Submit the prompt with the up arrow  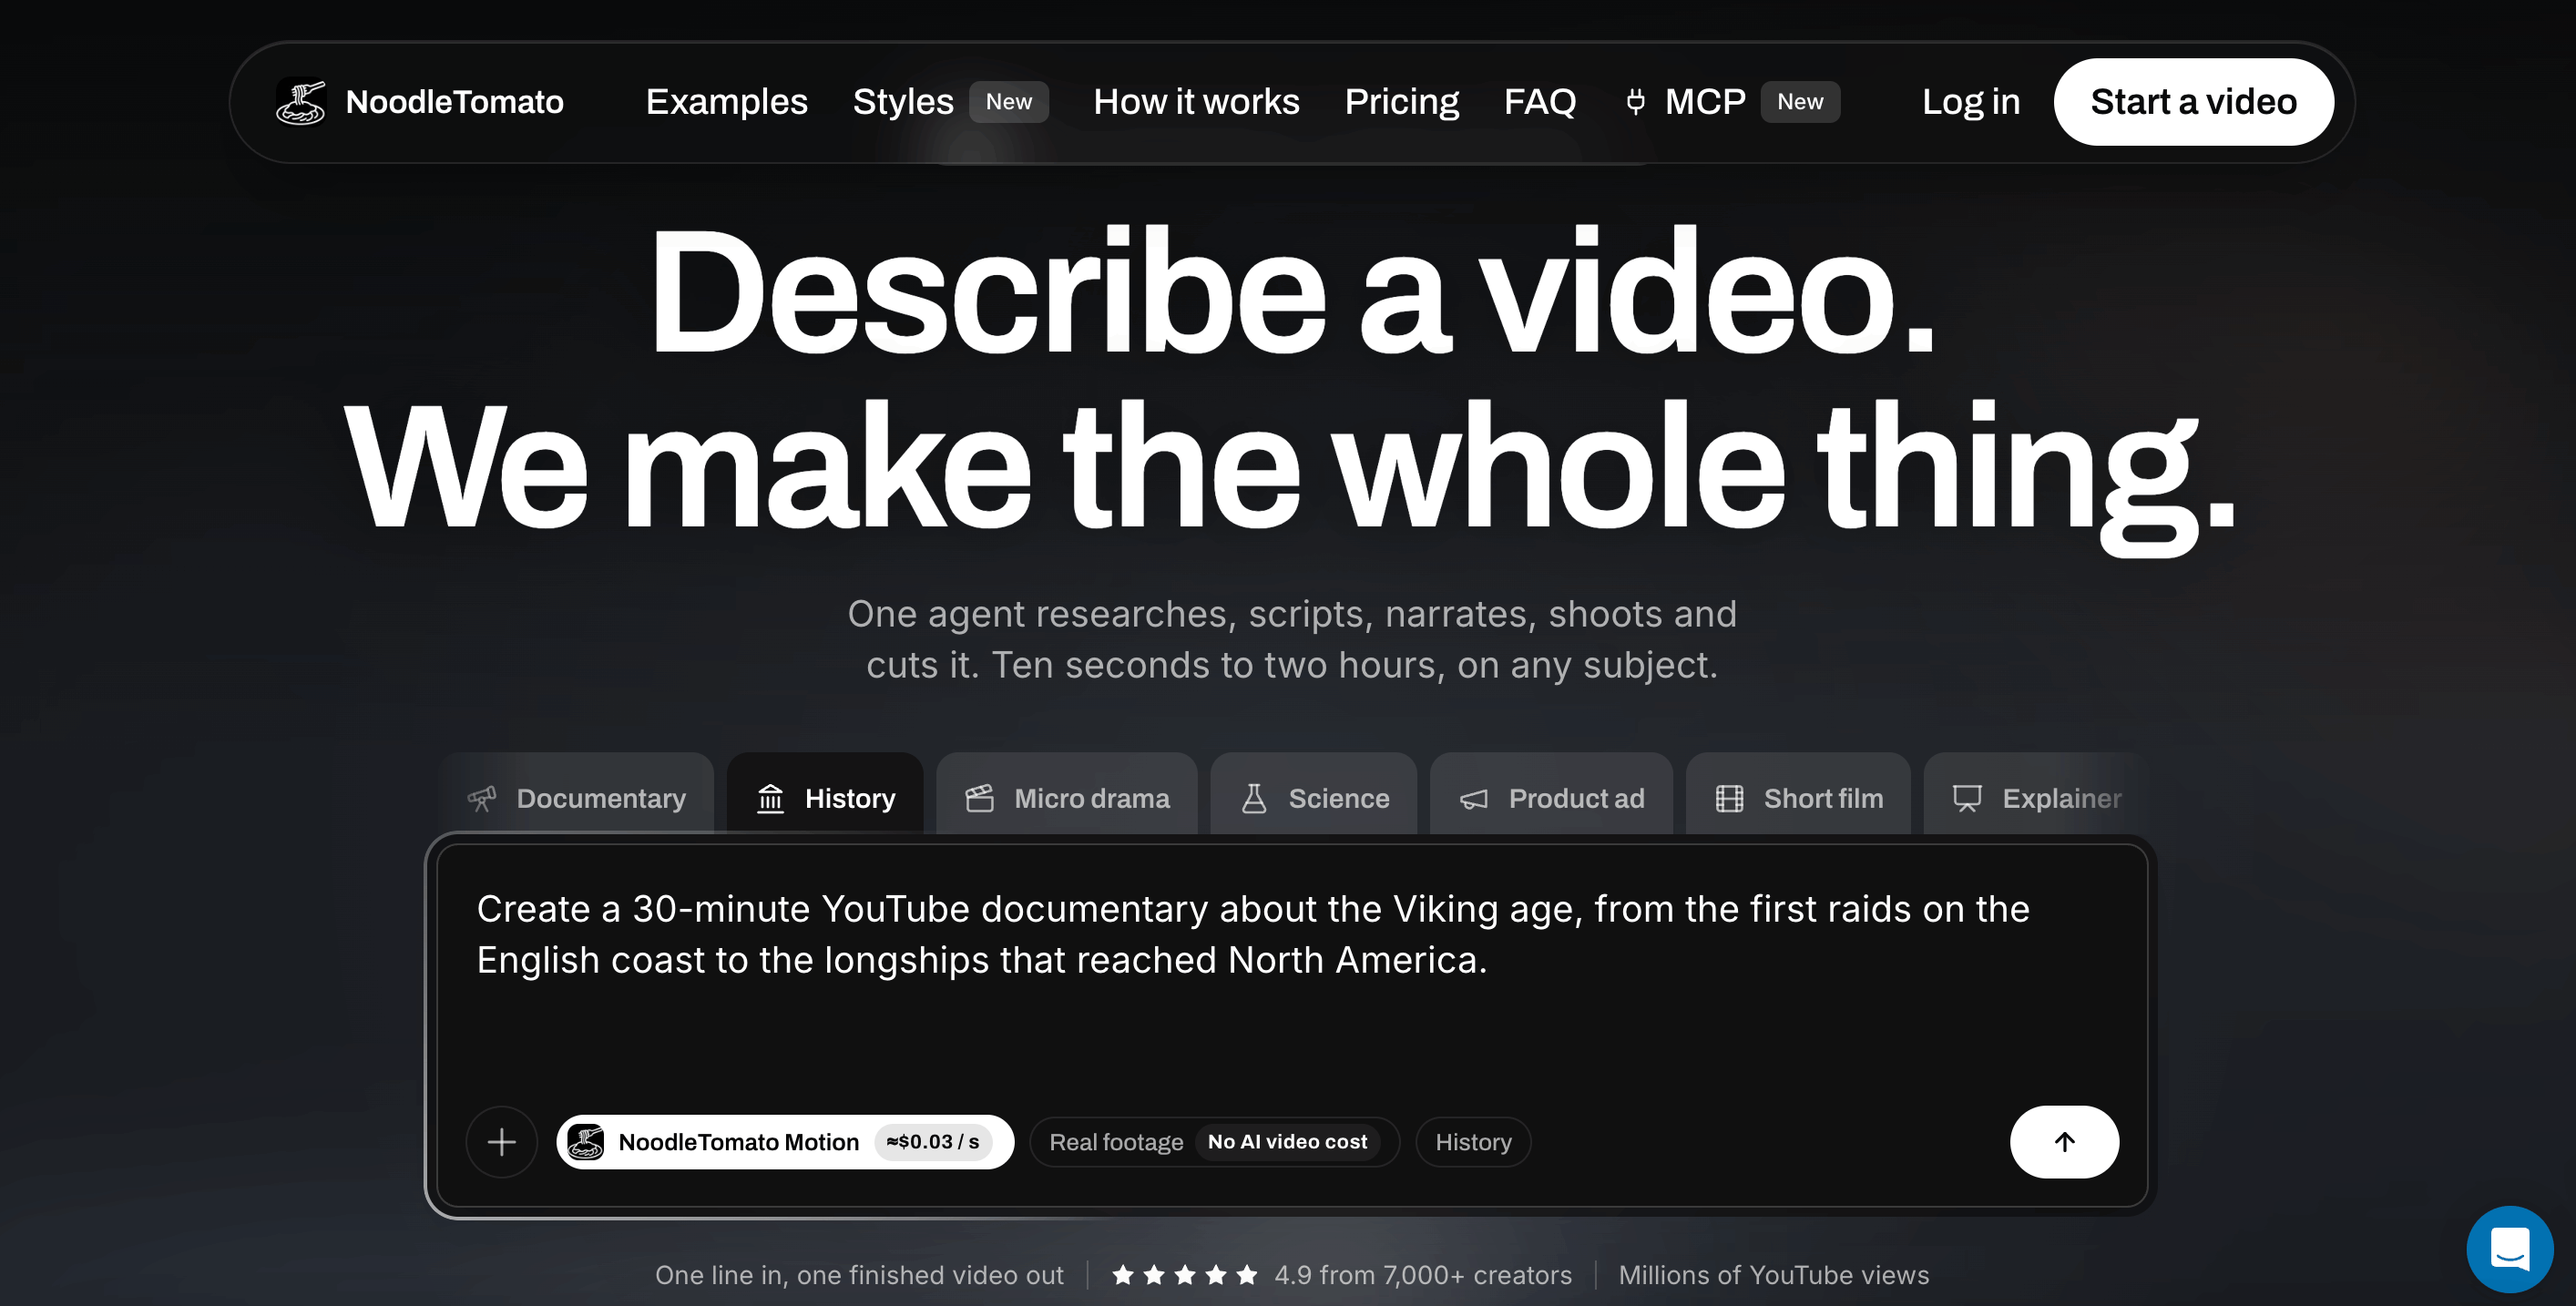point(2064,1142)
